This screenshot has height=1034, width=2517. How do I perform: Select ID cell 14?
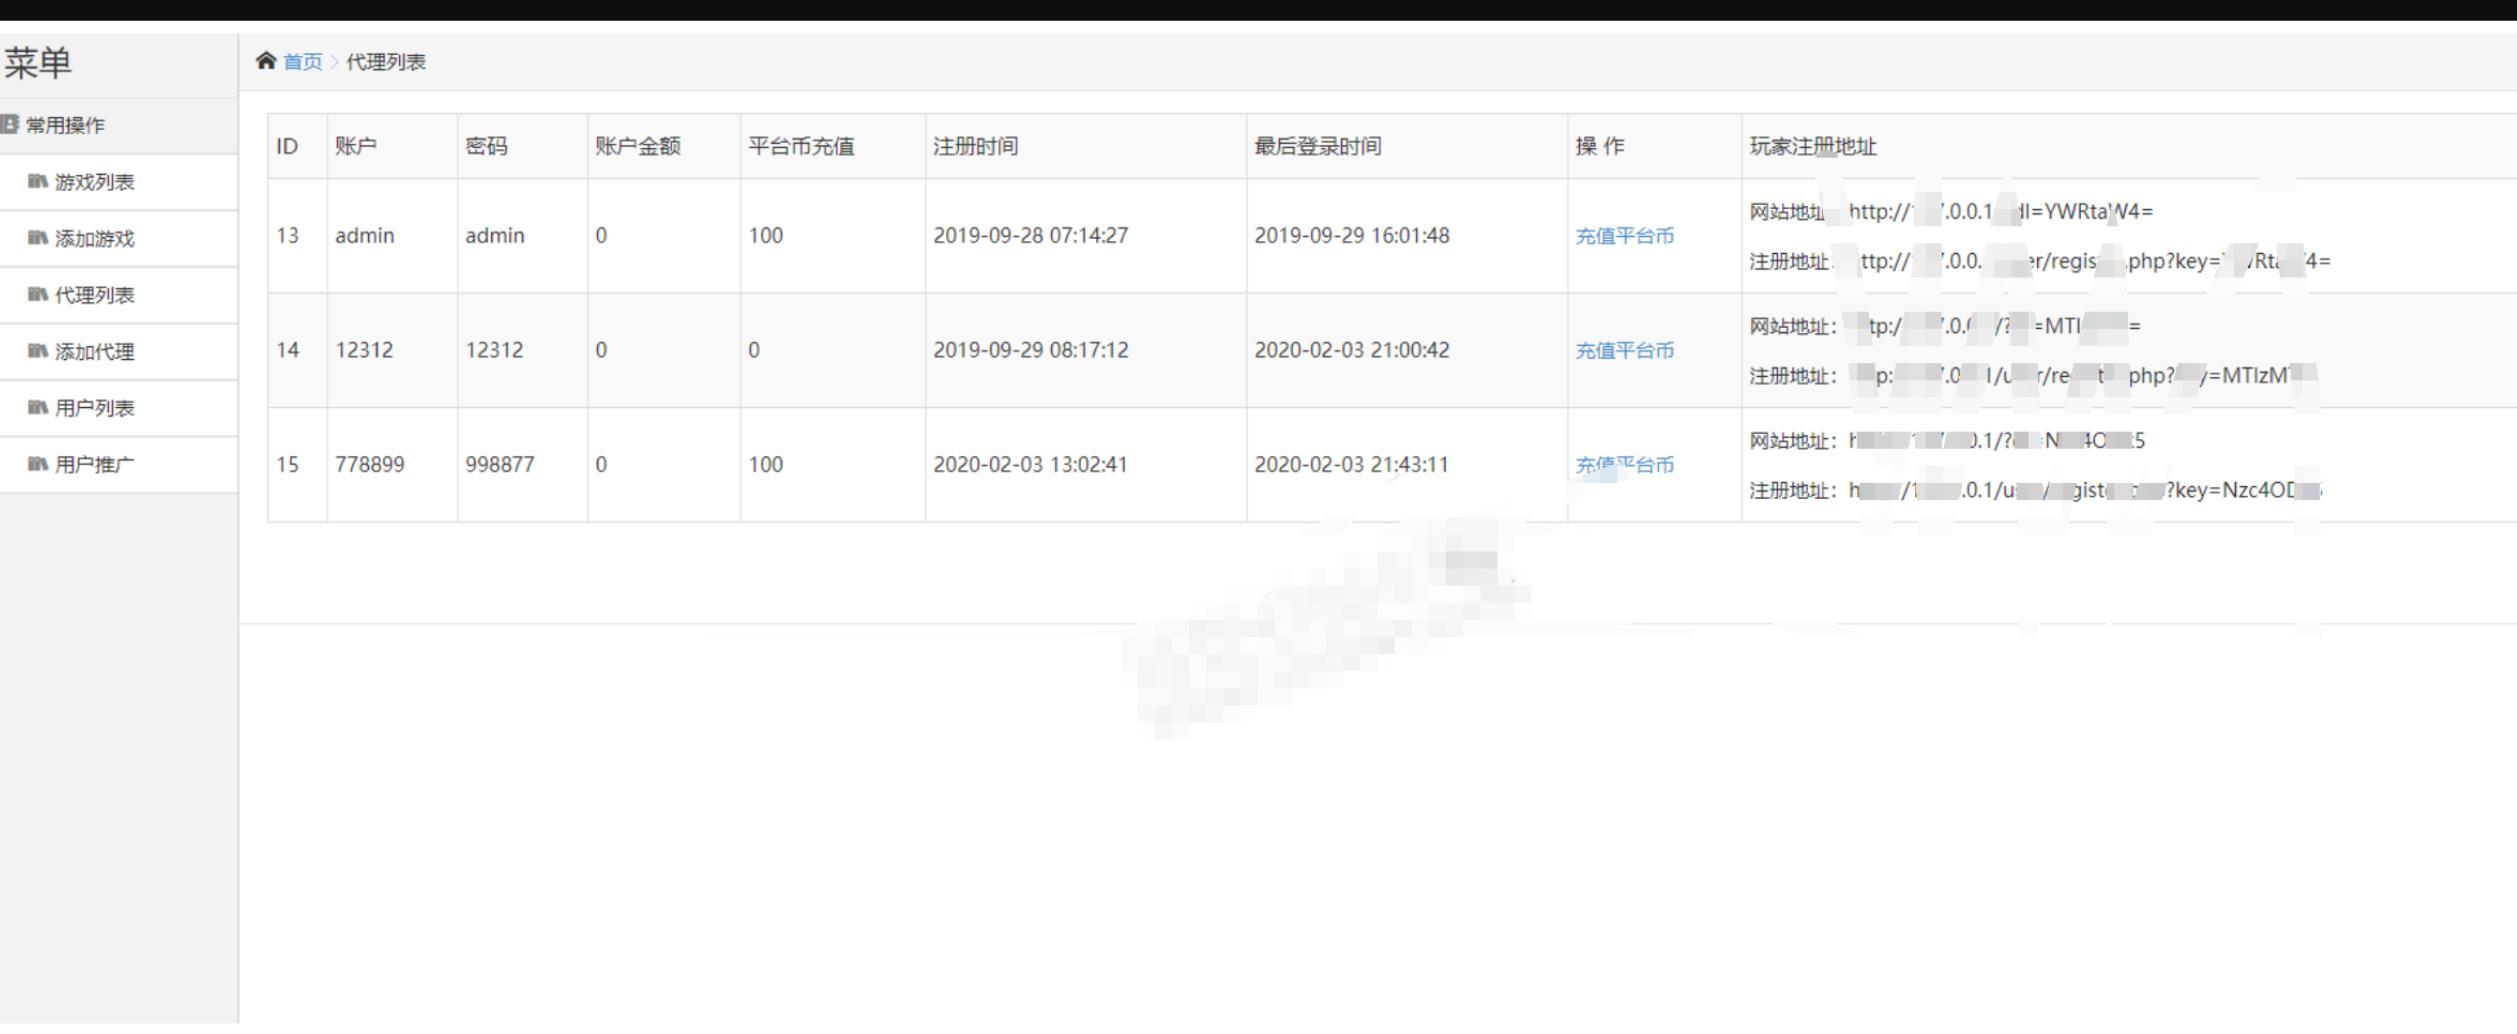[288, 350]
